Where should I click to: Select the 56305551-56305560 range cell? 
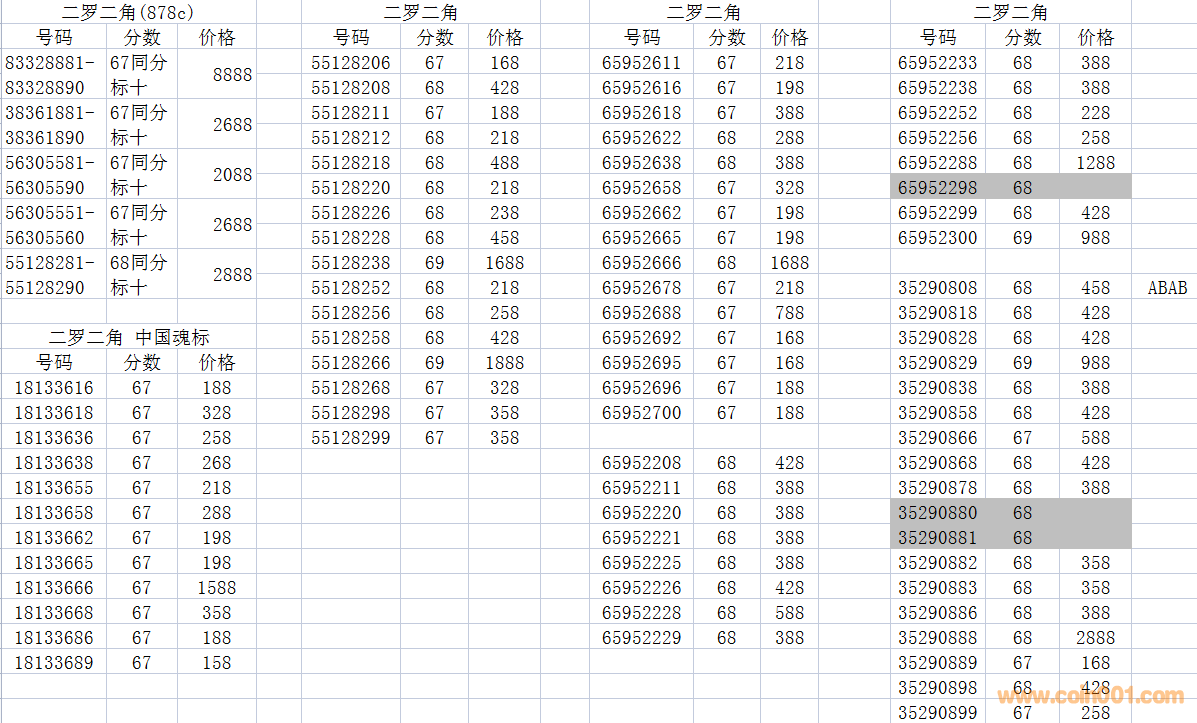coord(51,225)
